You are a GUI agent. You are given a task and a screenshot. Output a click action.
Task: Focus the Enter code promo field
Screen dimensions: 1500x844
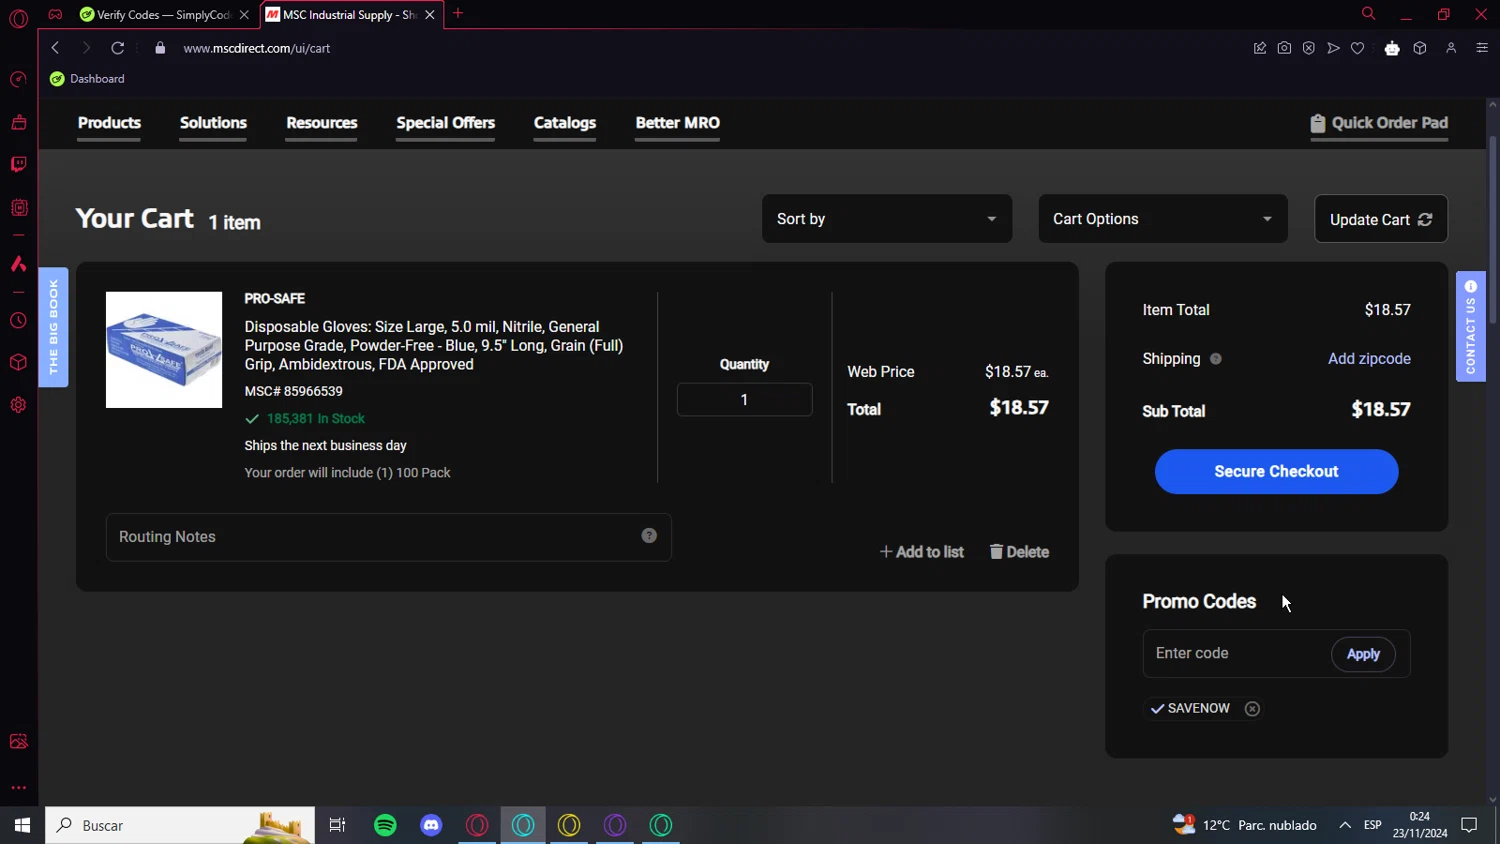coord(1236,653)
